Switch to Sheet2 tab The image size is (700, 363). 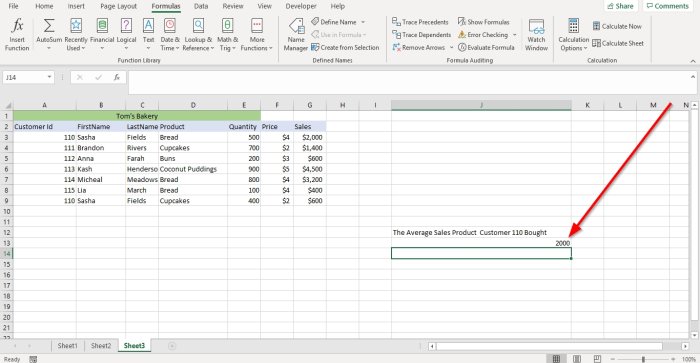(101, 346)
